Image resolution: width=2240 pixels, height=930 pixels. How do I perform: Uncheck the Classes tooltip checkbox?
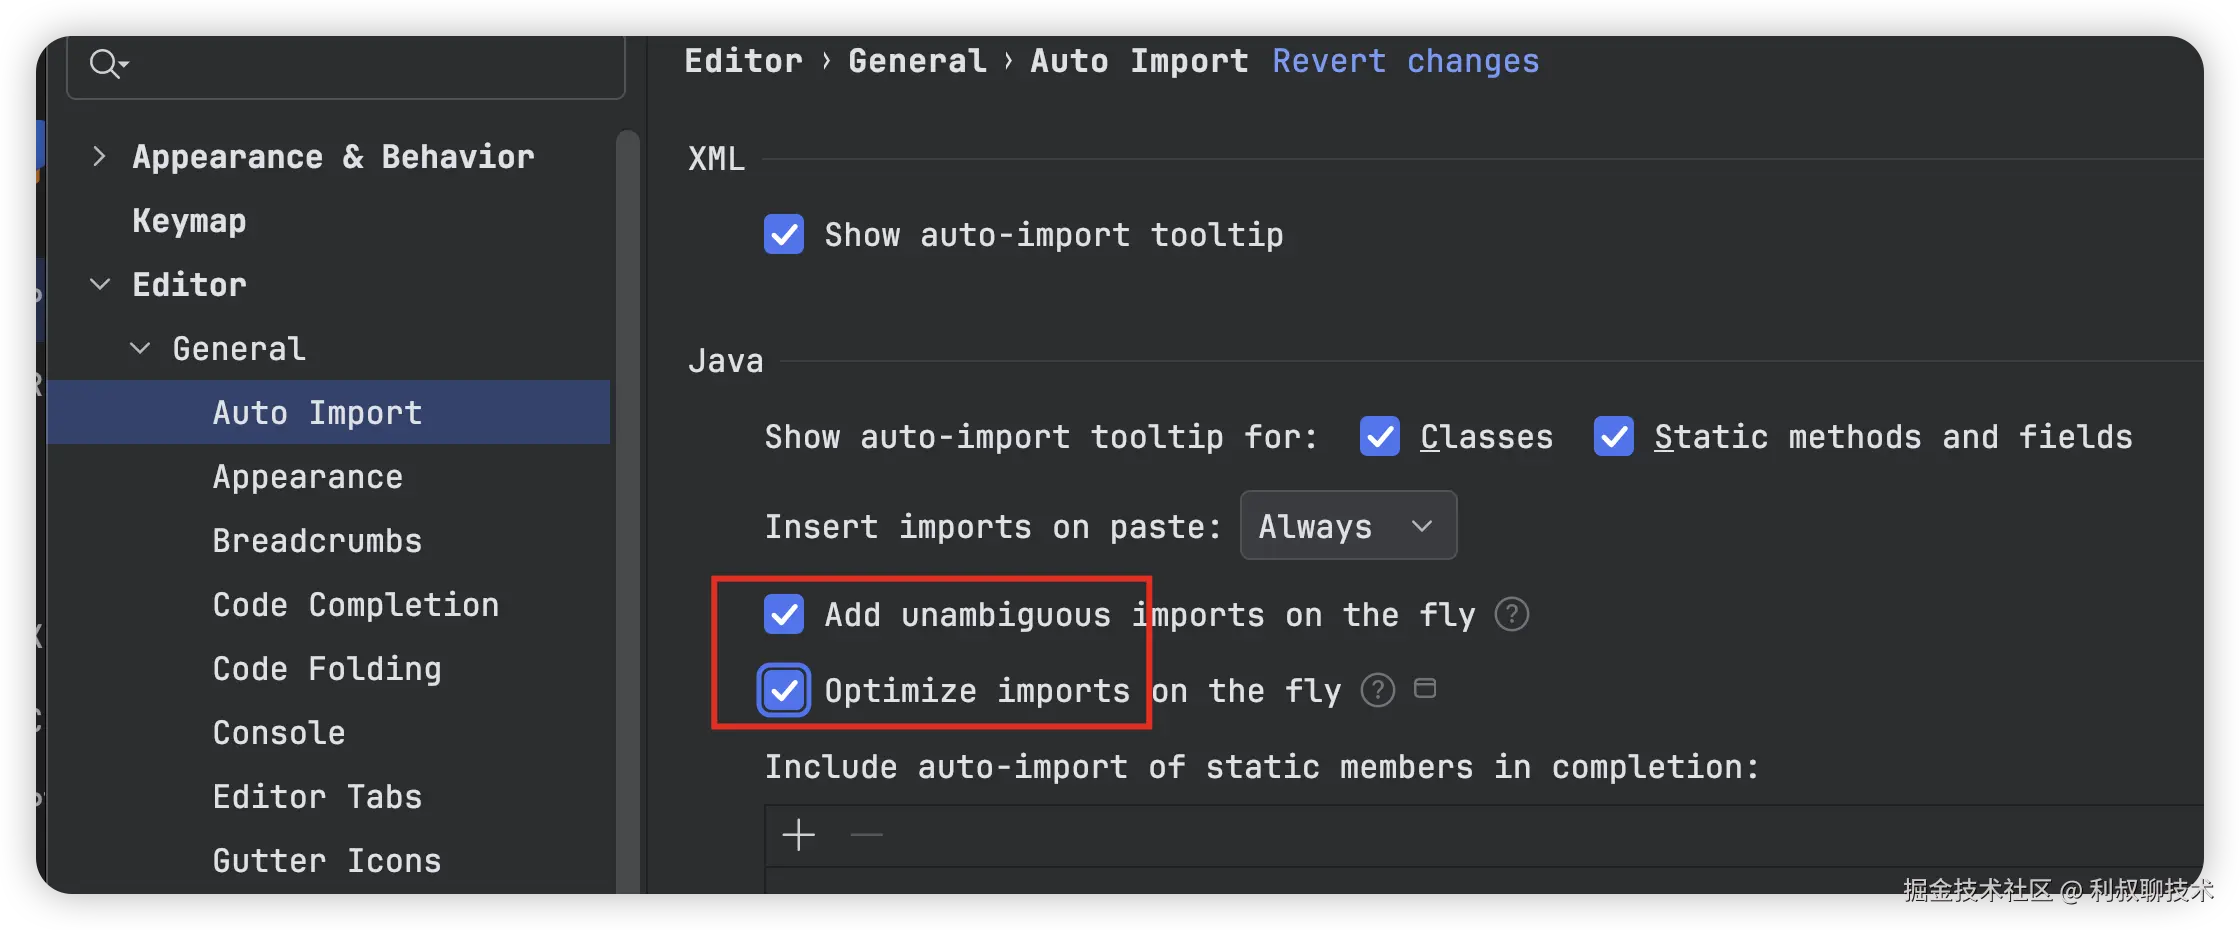1380,437
